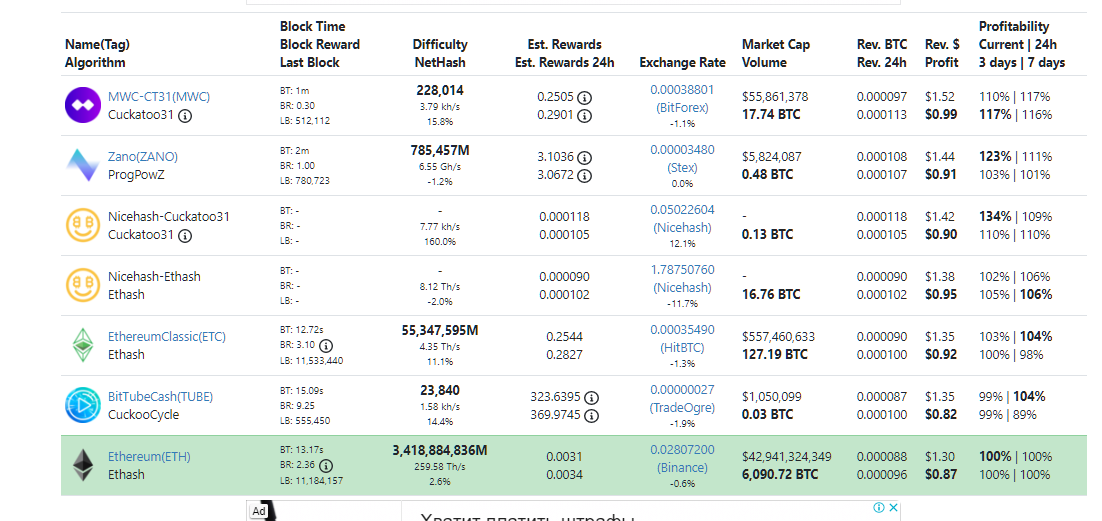1102x521 pixels.
Task: Open the EthereumClassic(ETC) coin link
Action: (x=167, y=337)
